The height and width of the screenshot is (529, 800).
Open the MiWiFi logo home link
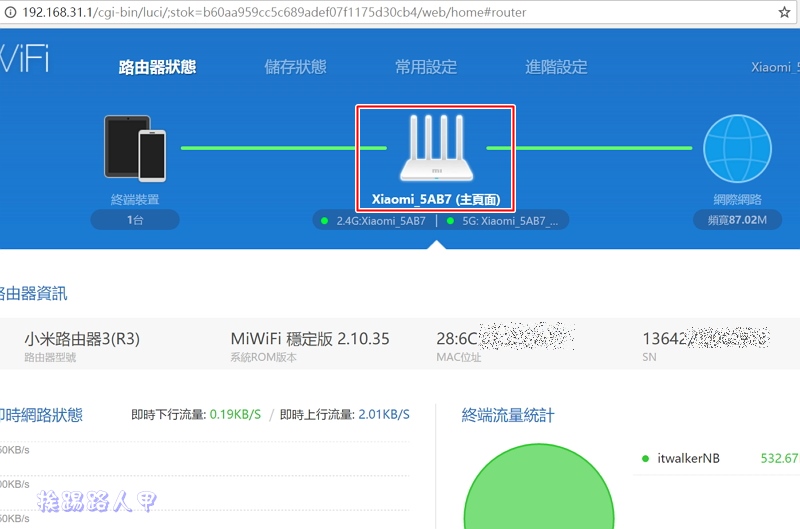click(x=24, y=59)
